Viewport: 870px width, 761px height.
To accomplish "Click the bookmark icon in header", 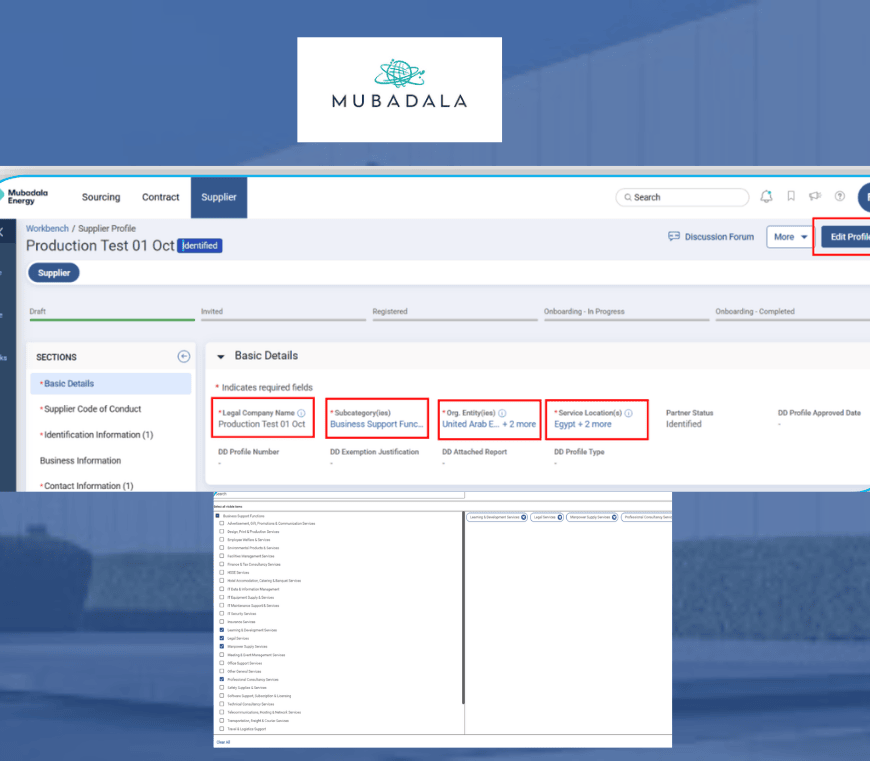I will (791, 196).
